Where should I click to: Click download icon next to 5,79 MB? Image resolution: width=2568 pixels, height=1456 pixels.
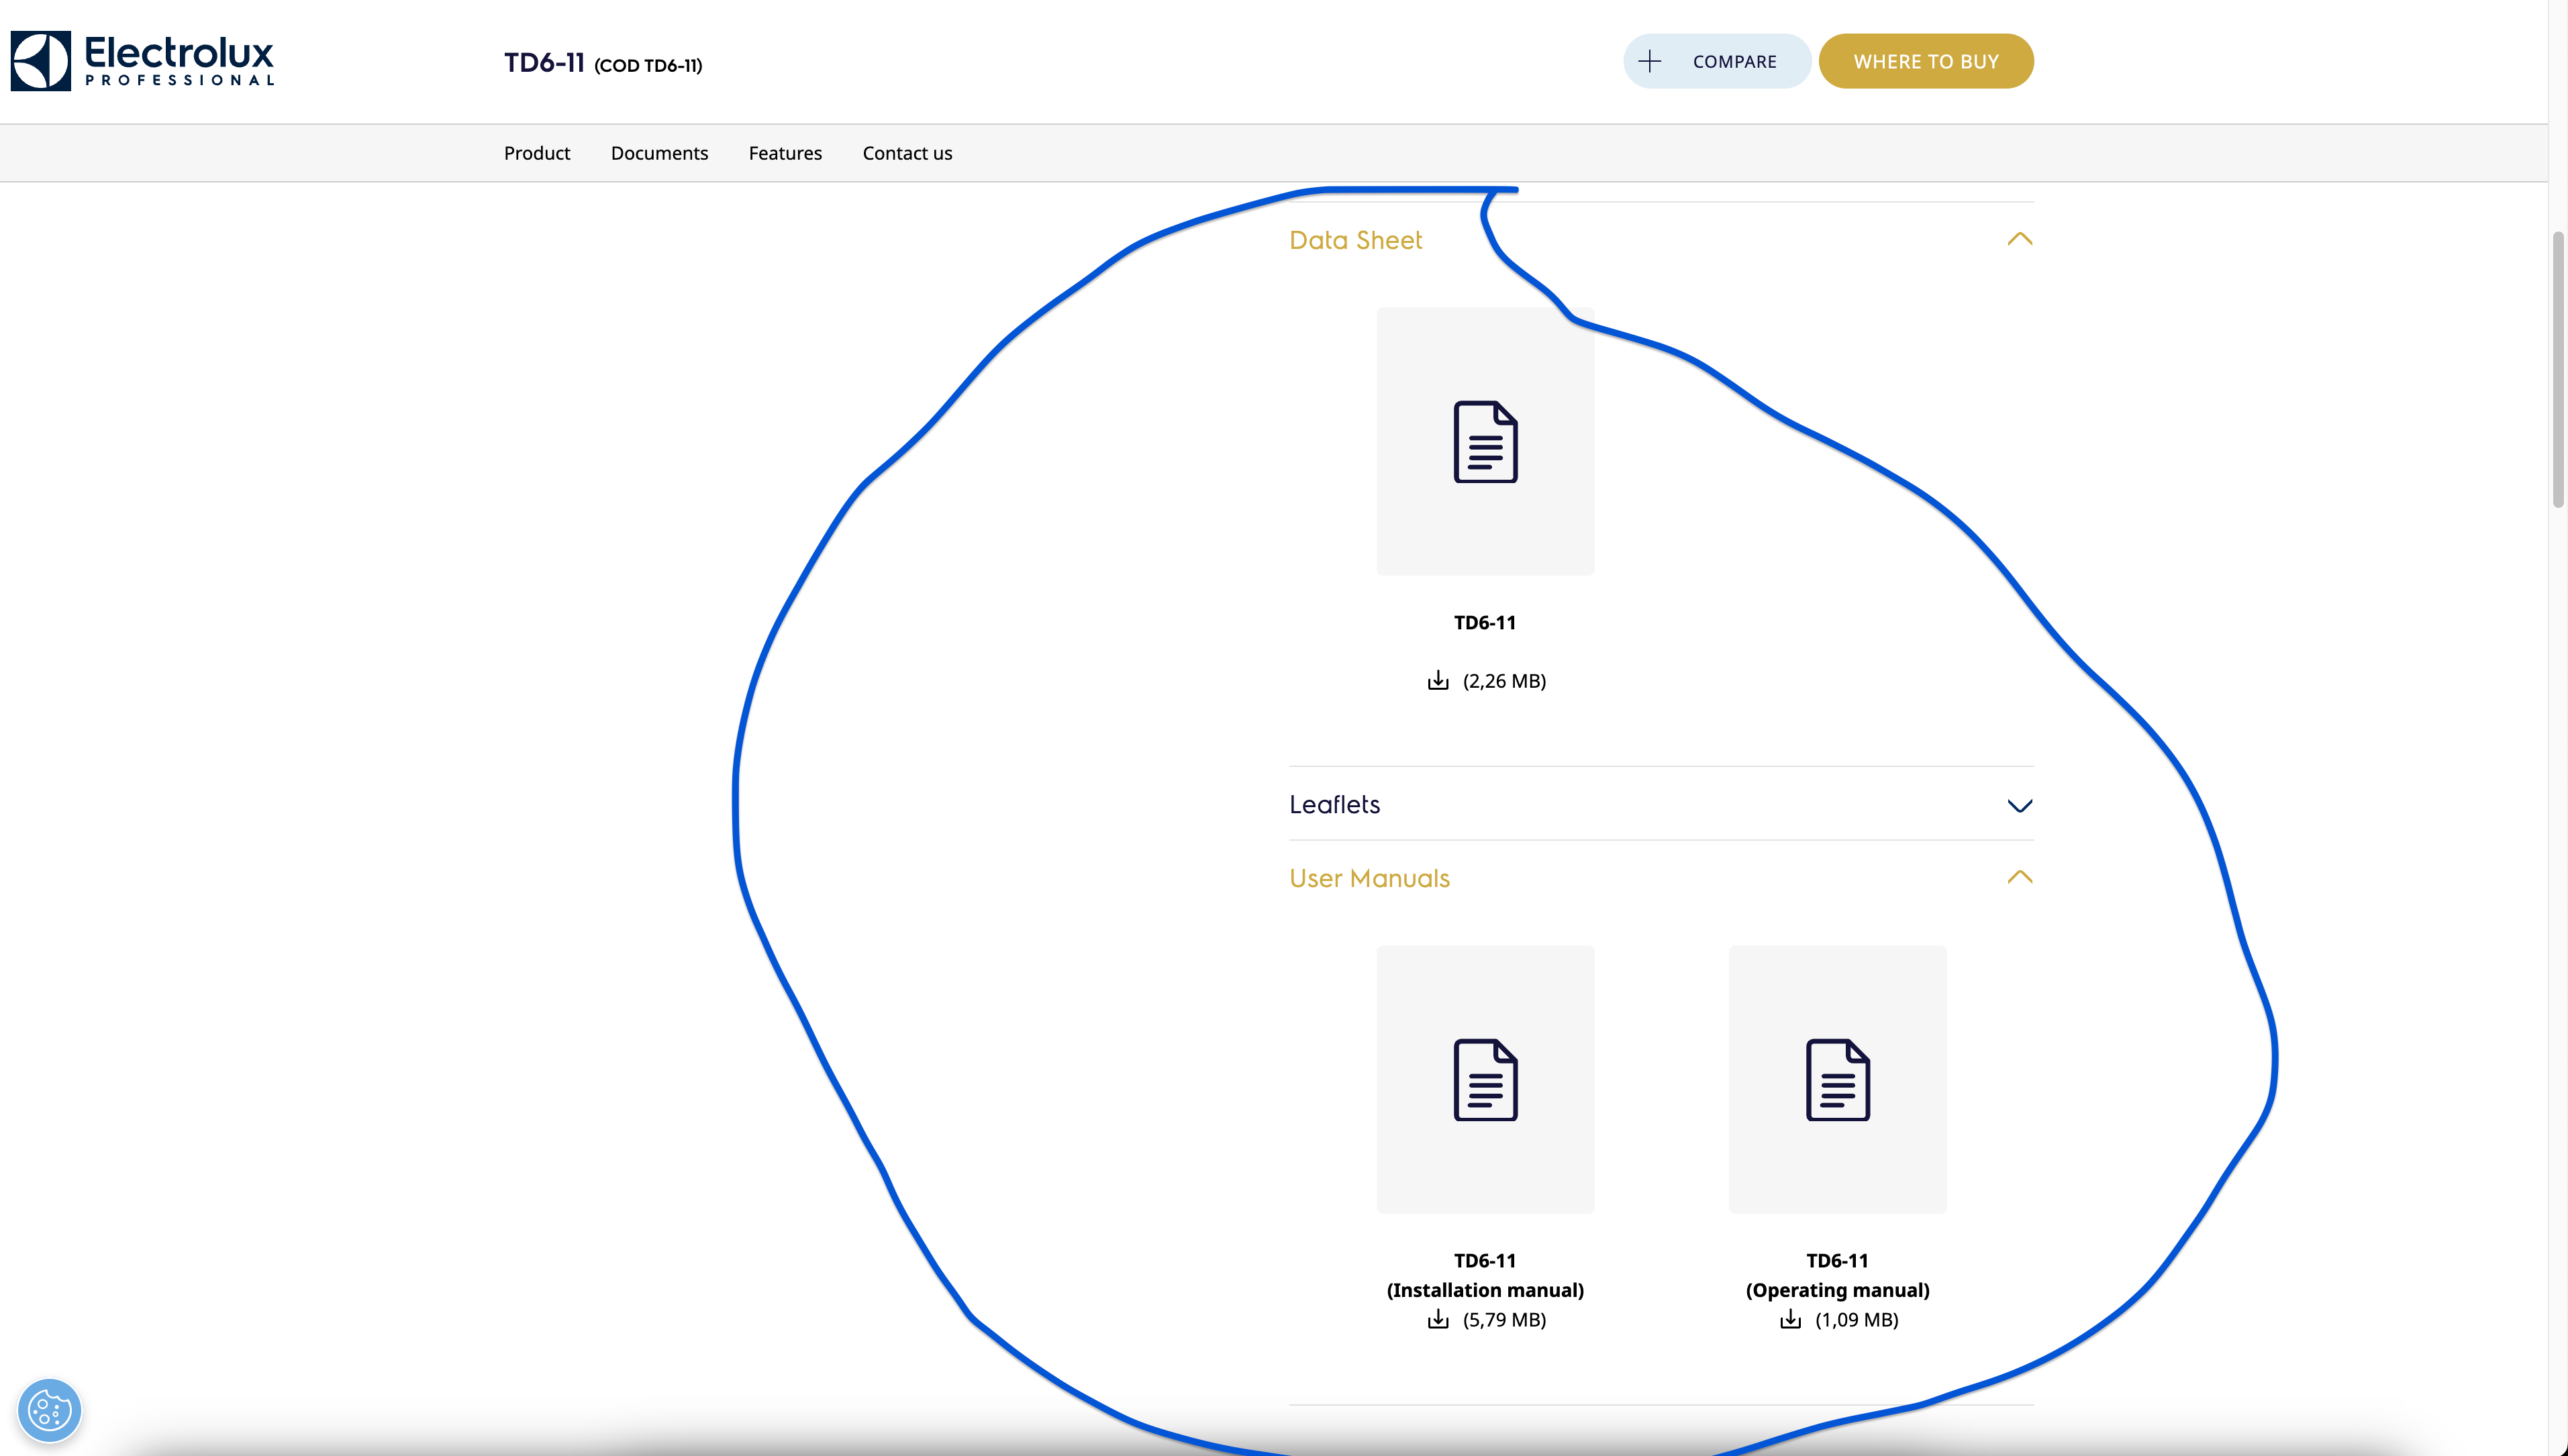[x=1438, y=1320]
